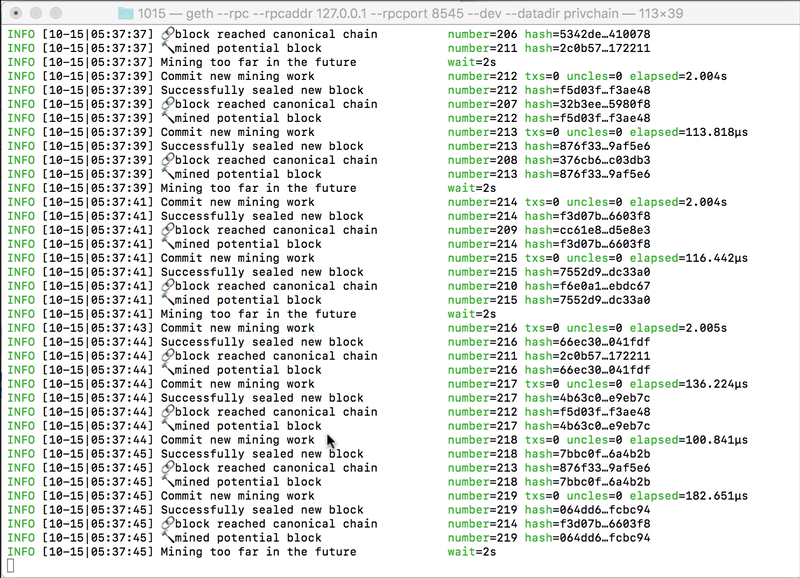Click the hammer icon on the mined block 212 line

168,118
